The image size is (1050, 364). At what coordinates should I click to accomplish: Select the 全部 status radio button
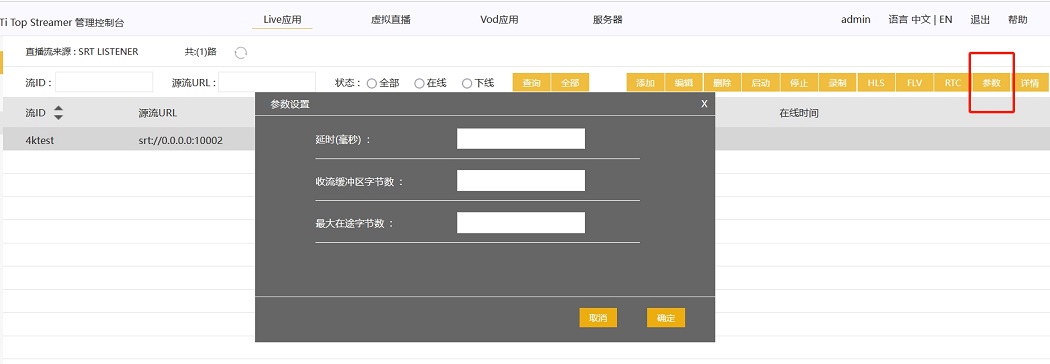(x=372, y=84)
